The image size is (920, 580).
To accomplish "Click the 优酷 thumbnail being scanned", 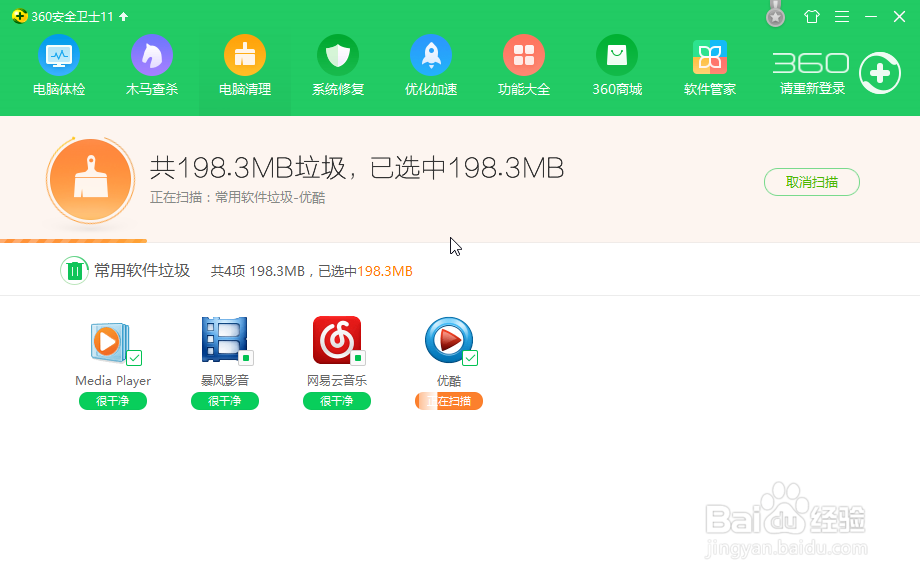I will [448, 340].
